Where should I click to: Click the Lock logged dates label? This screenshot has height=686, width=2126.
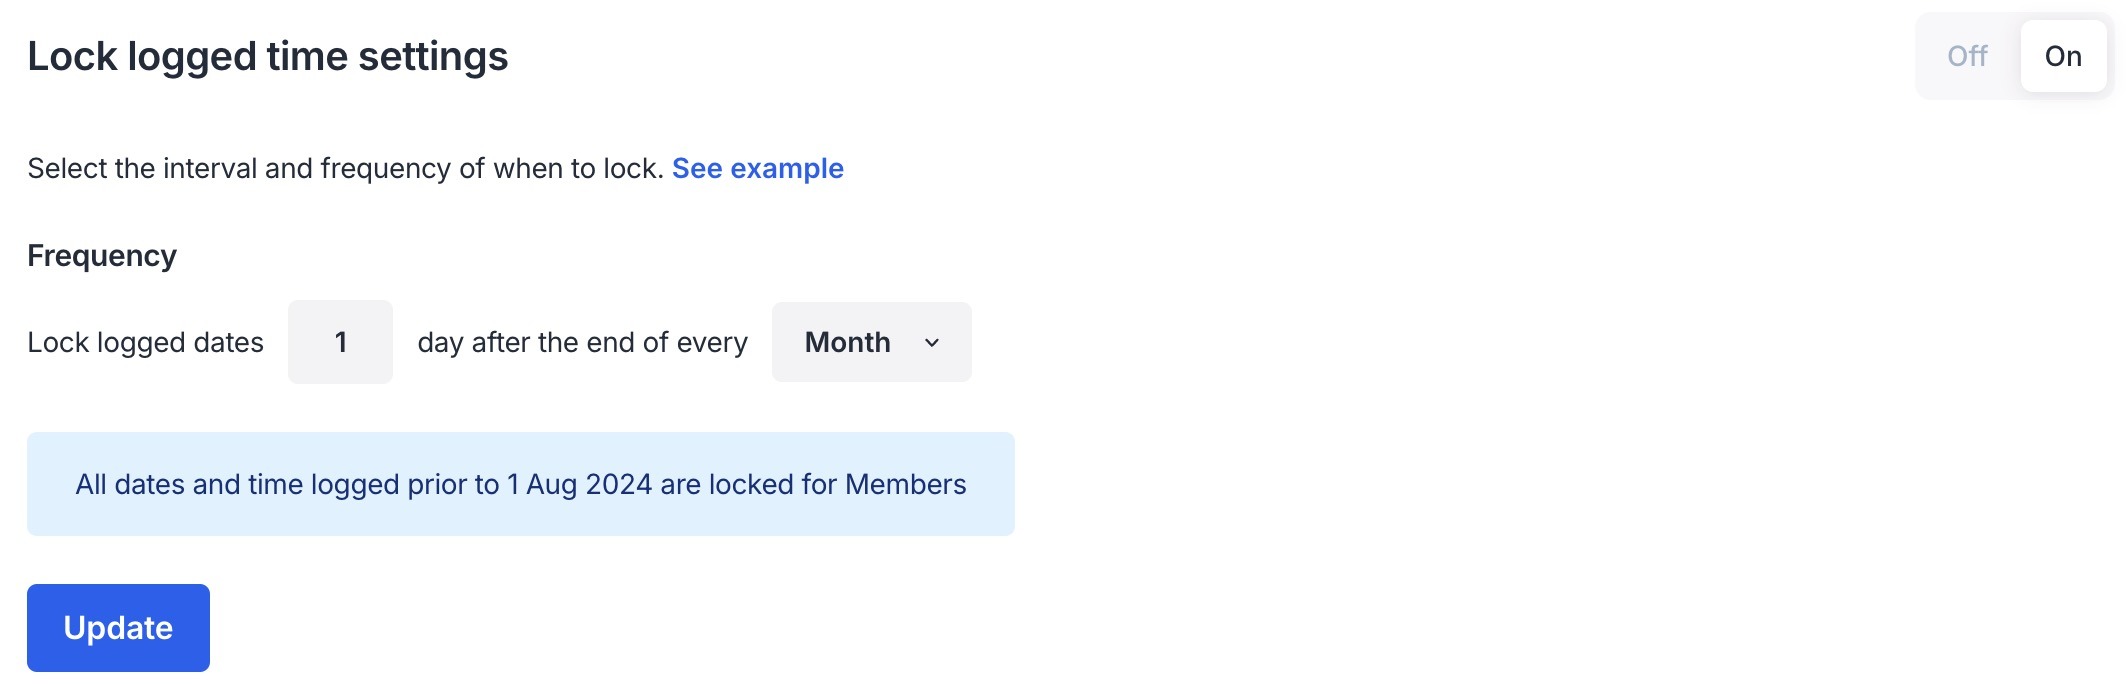click(x=145, y=342)
